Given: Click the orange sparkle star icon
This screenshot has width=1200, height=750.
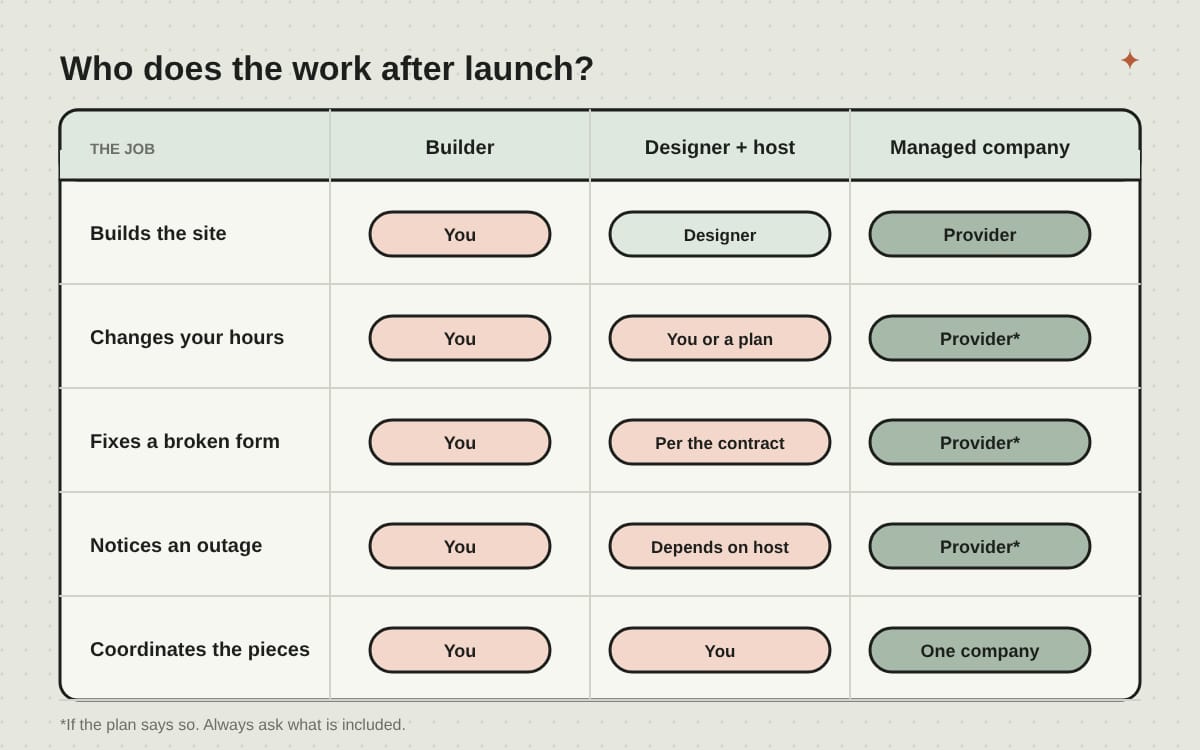Looking at the screenshot, I should click(1130, 60).
